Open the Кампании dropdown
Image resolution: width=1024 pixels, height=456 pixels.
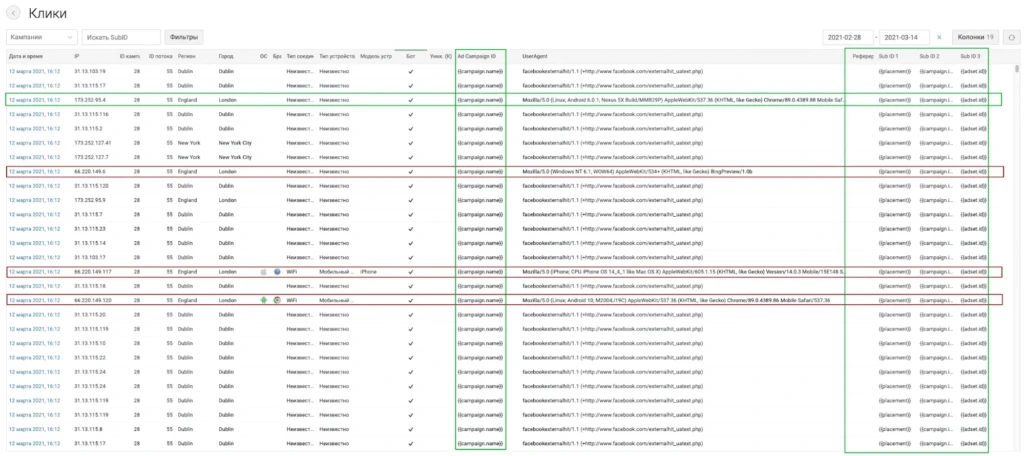[42, 37]
